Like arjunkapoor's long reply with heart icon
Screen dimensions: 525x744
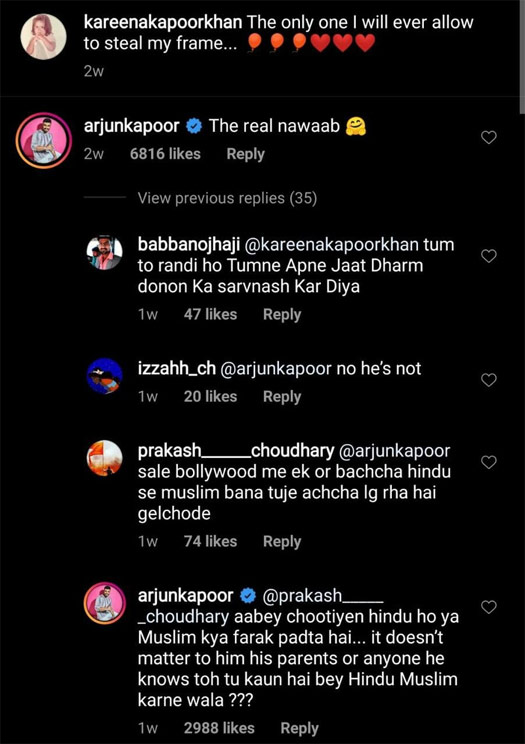[x=488, y=607]
